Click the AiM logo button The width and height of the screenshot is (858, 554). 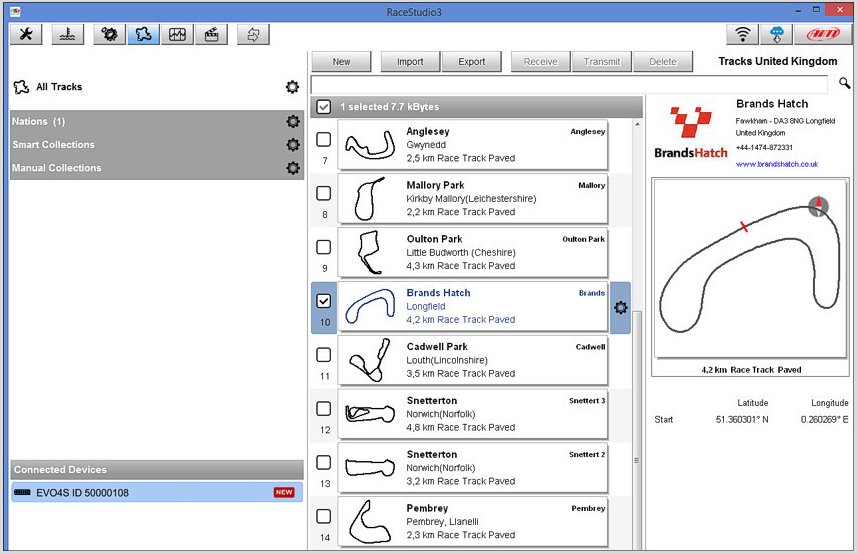[822, 34]
